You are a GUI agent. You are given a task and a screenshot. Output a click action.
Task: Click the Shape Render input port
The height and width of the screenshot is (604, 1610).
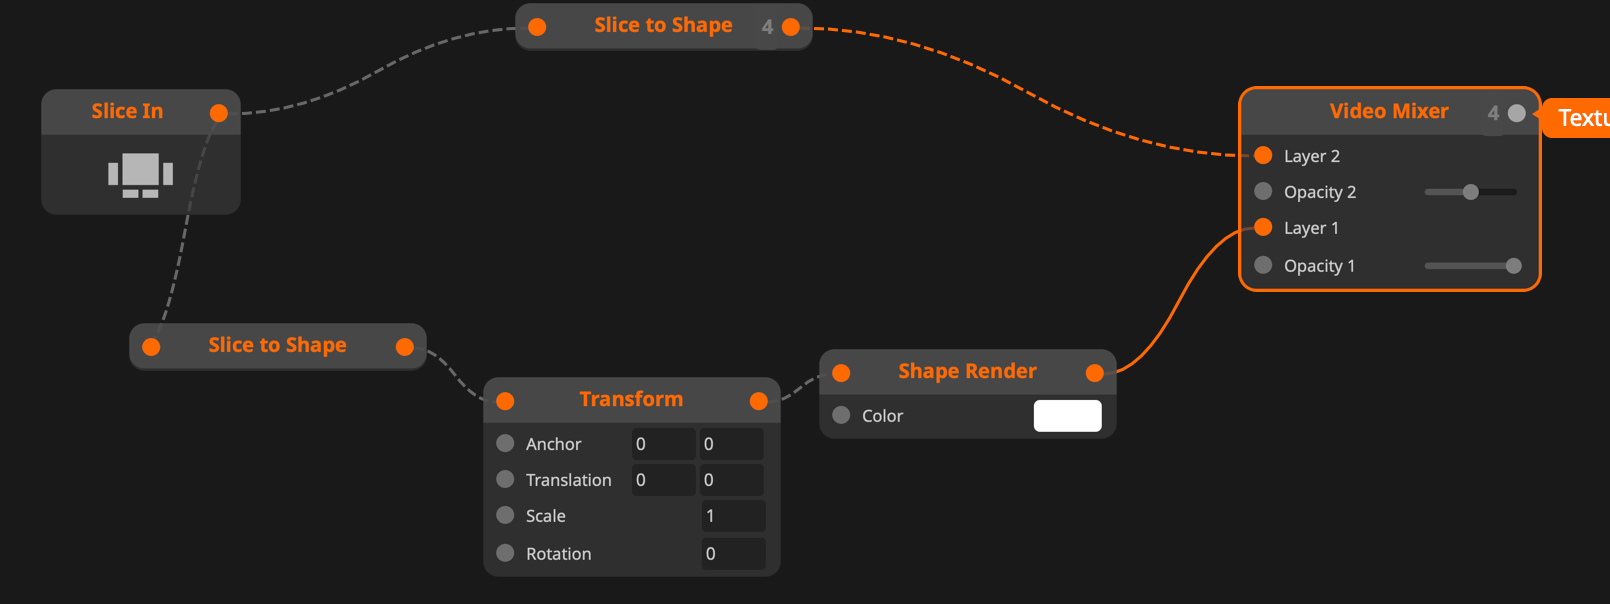[841, 373]
